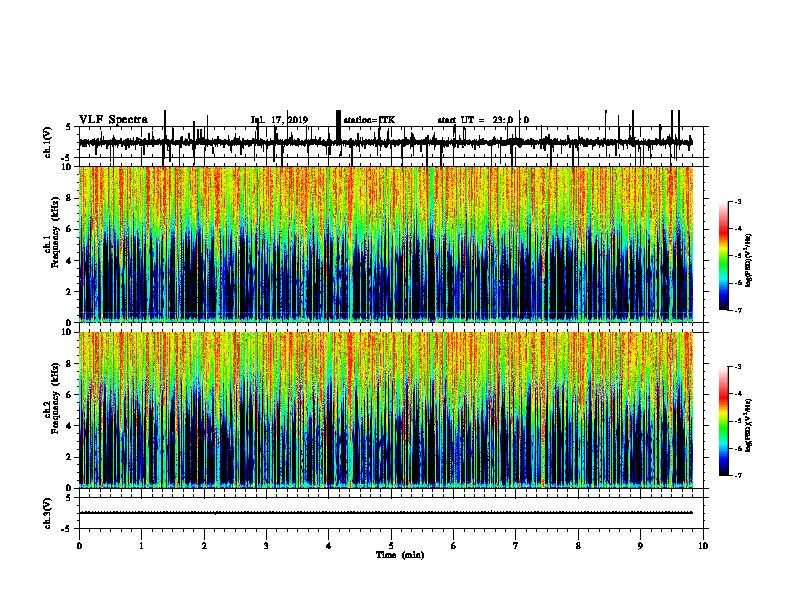Click the flat ch.3 voltage trace
The height and width of the screenshot is (612, 792).
386,513
